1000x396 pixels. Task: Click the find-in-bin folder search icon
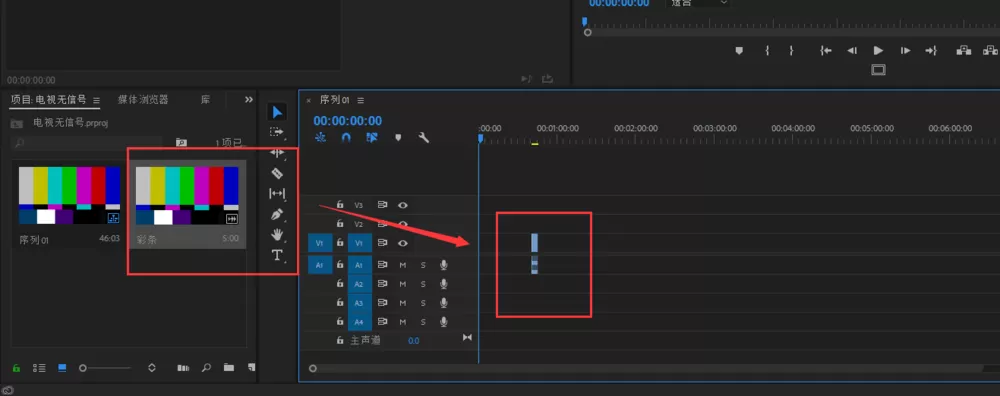(181, 143)
